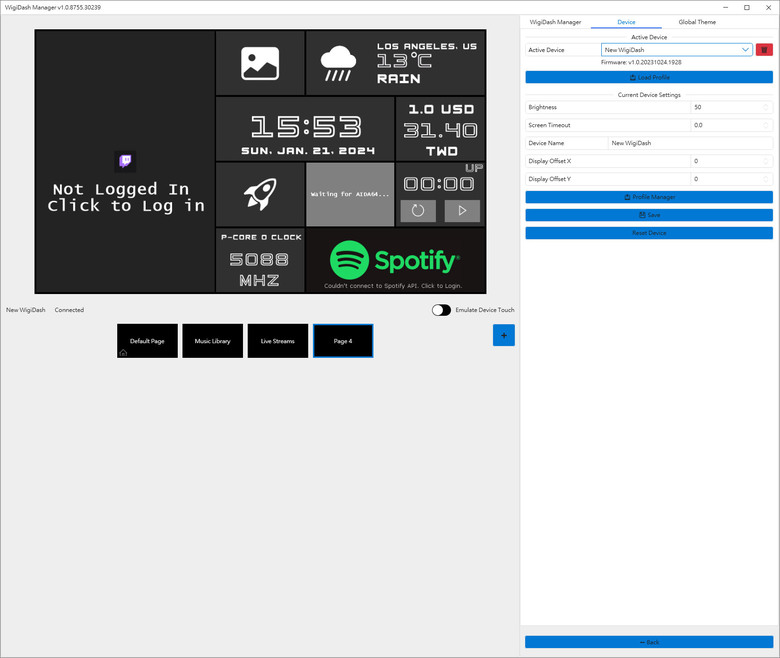Click the Back button

click(649, 642)
